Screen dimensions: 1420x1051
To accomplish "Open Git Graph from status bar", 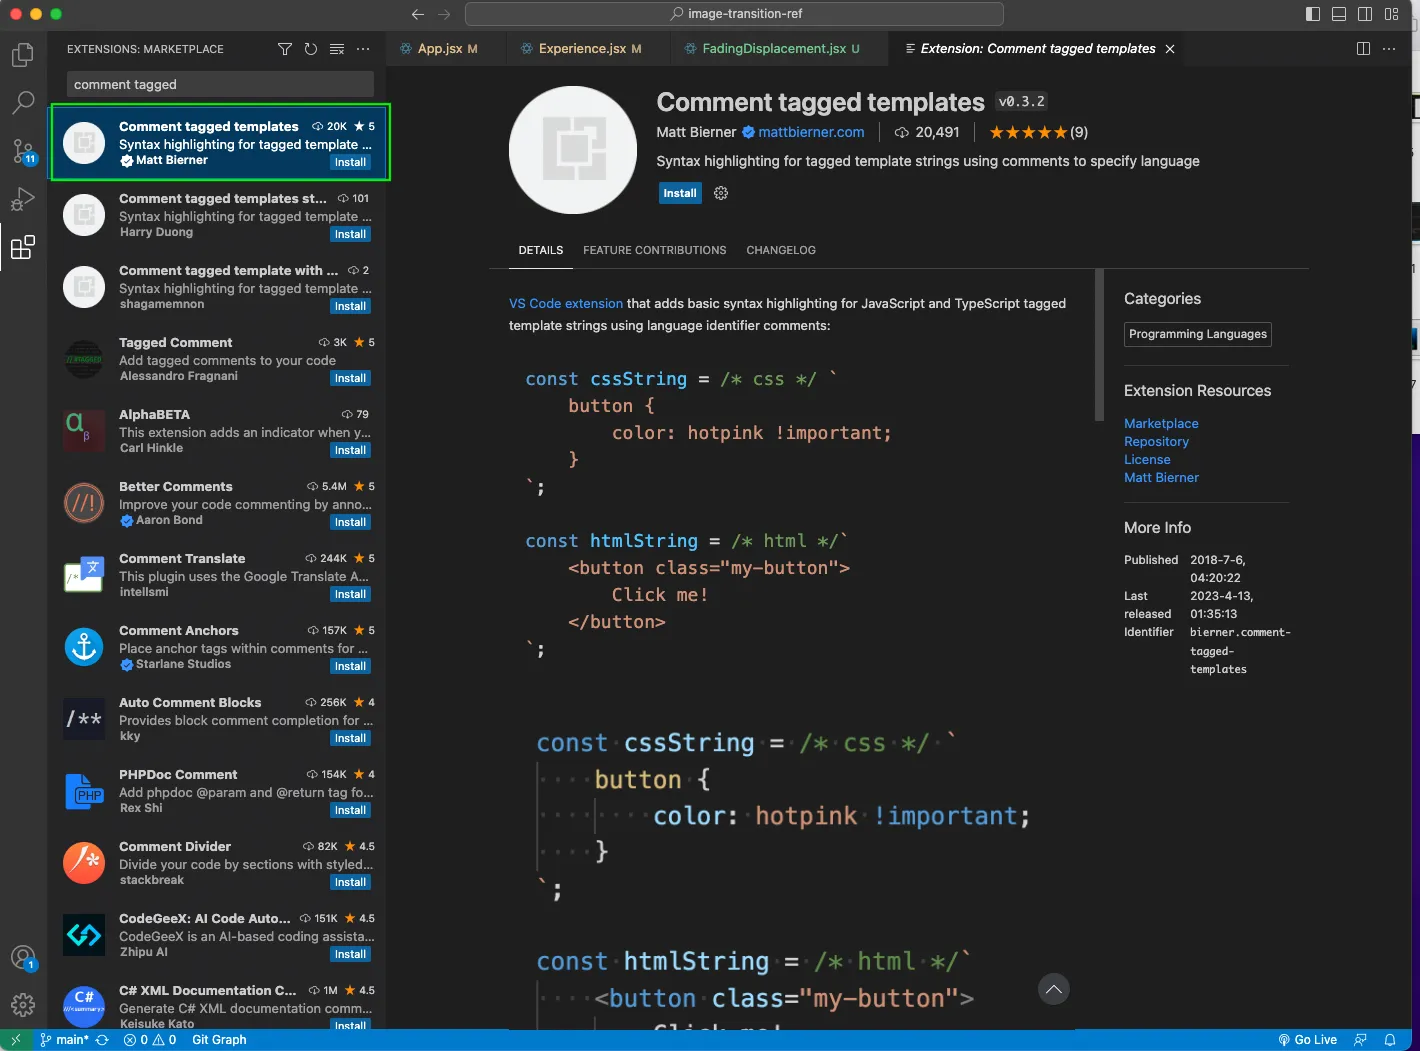I will point(219,1040).
